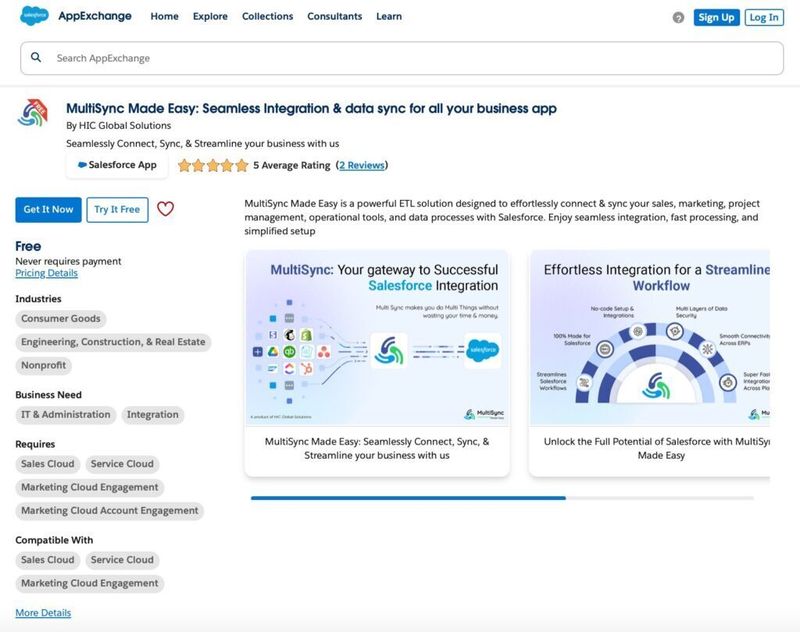Screen dimensions: 800x632
Task: Click the MultiSync app logo icon
Action: coord(32,113)
